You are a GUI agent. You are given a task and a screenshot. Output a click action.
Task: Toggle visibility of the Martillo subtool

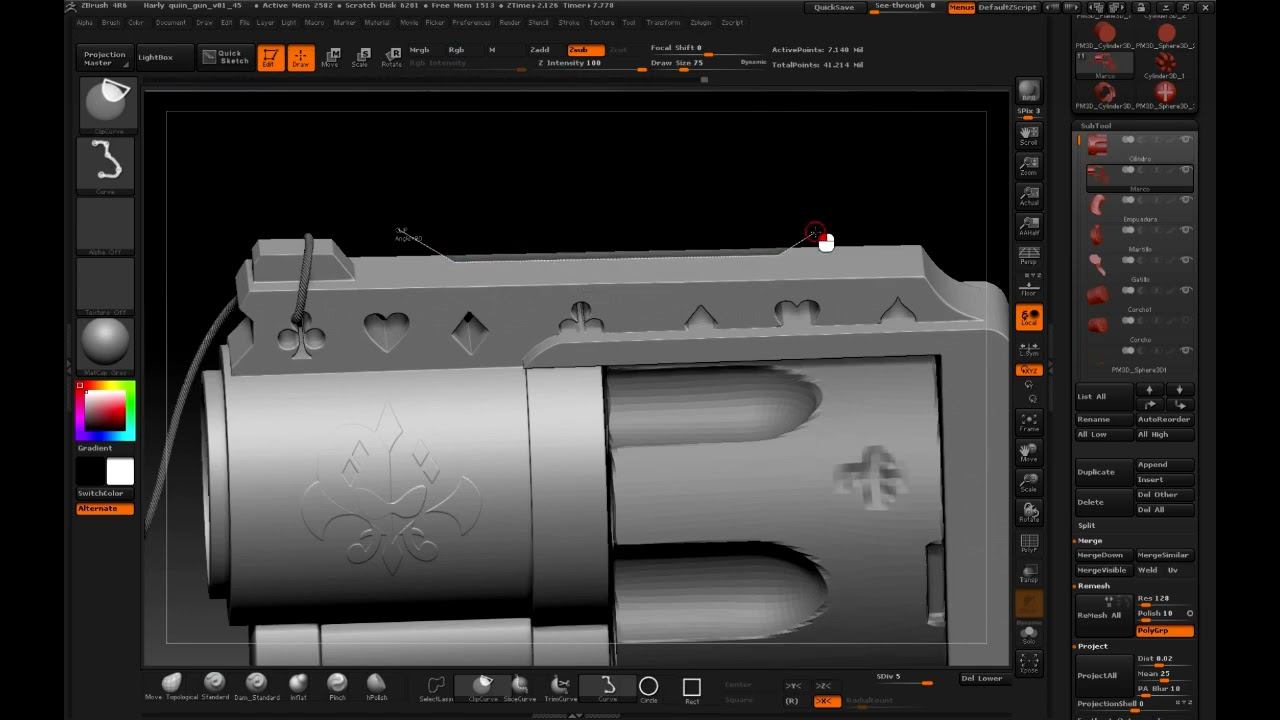point(1186,230)
